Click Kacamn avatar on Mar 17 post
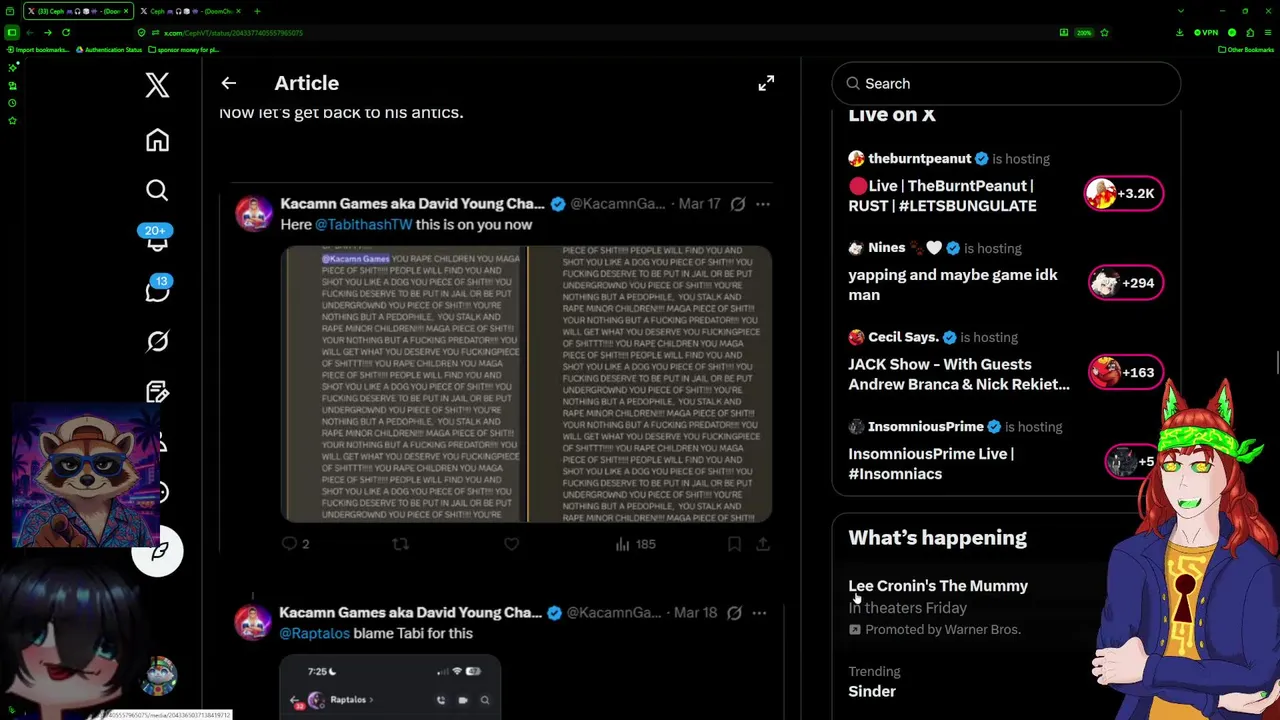1280x720 pixels. pos(253,214)
